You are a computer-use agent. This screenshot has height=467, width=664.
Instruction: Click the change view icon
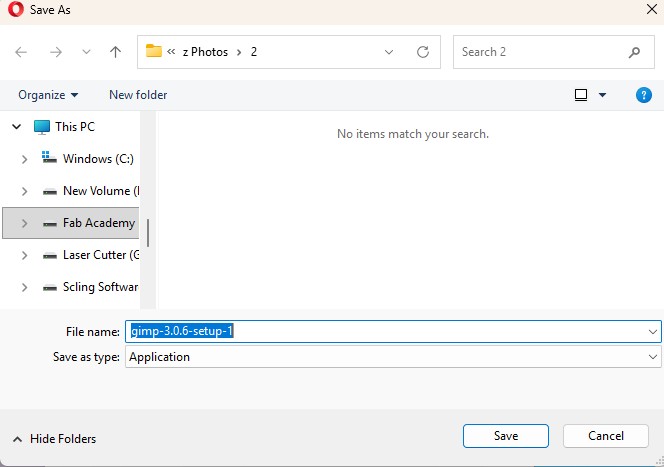click(581, 95)
